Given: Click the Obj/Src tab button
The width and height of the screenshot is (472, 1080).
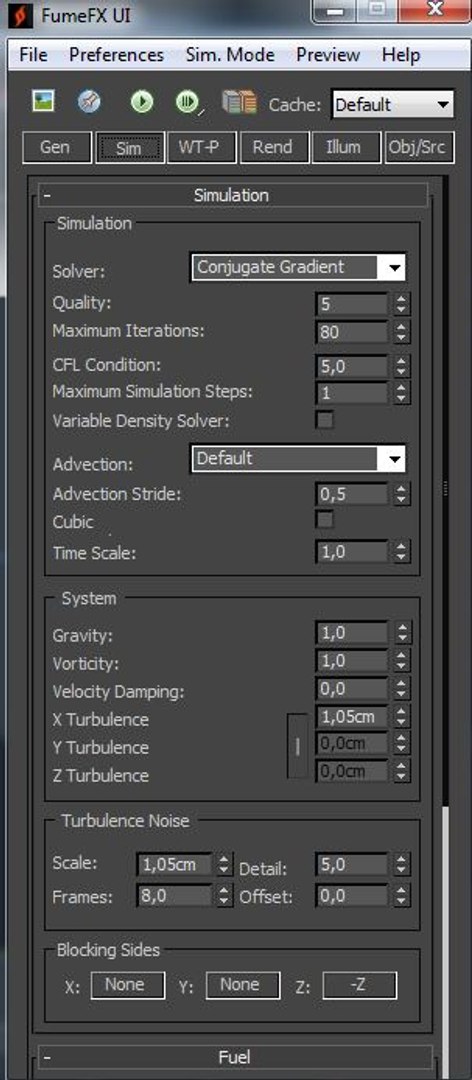Looking at the screenshot, I should click(x=419, y=147).
